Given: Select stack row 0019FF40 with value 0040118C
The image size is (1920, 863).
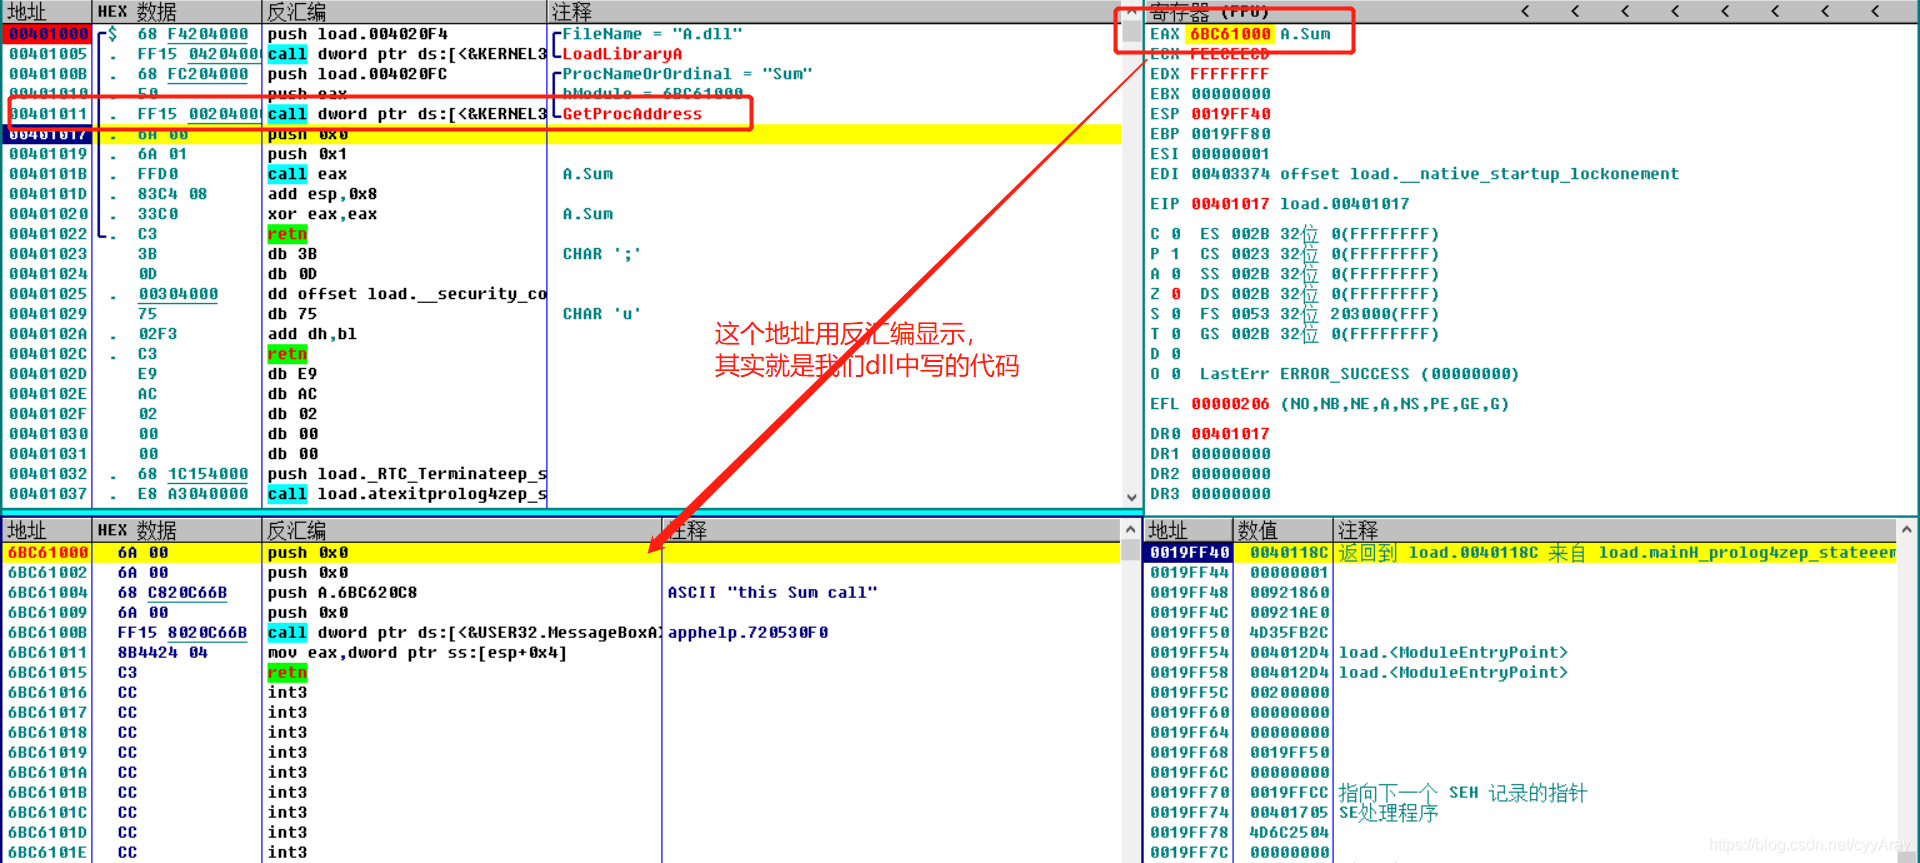Looking at the screenshot, I should pyautogui.click(x=1520, y=553).
